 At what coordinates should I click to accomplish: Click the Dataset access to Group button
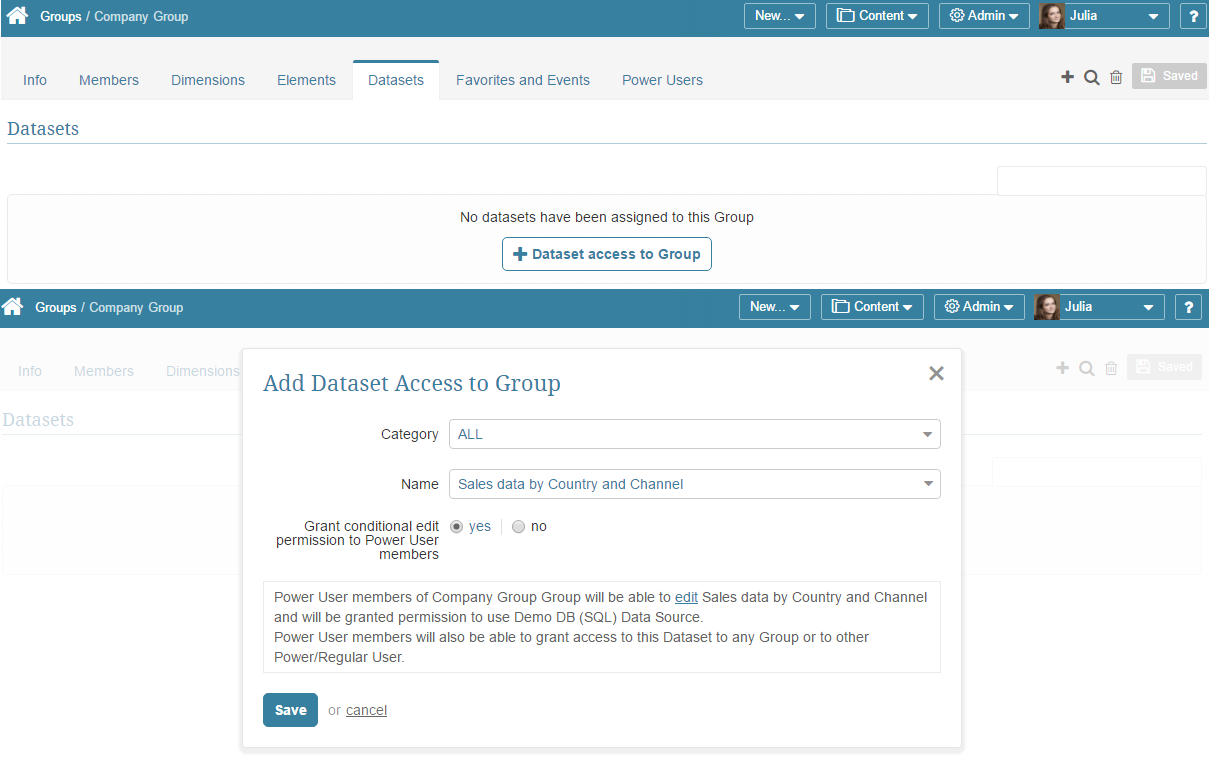[606, 254]
